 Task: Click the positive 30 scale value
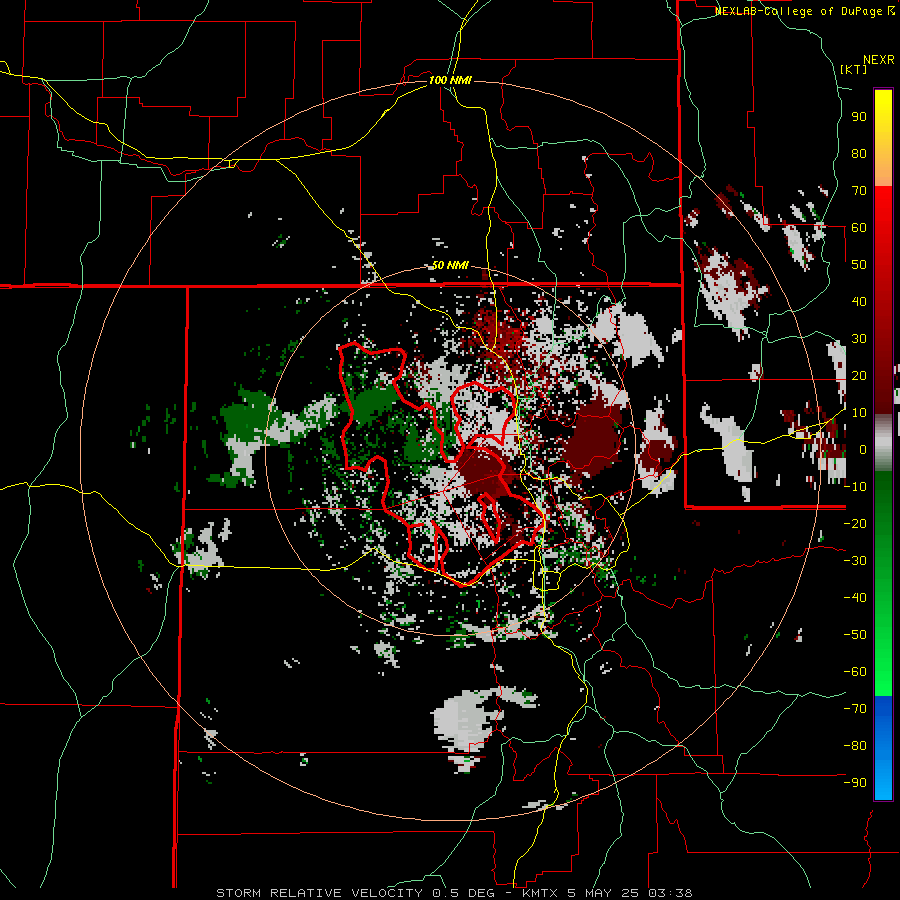859,339
